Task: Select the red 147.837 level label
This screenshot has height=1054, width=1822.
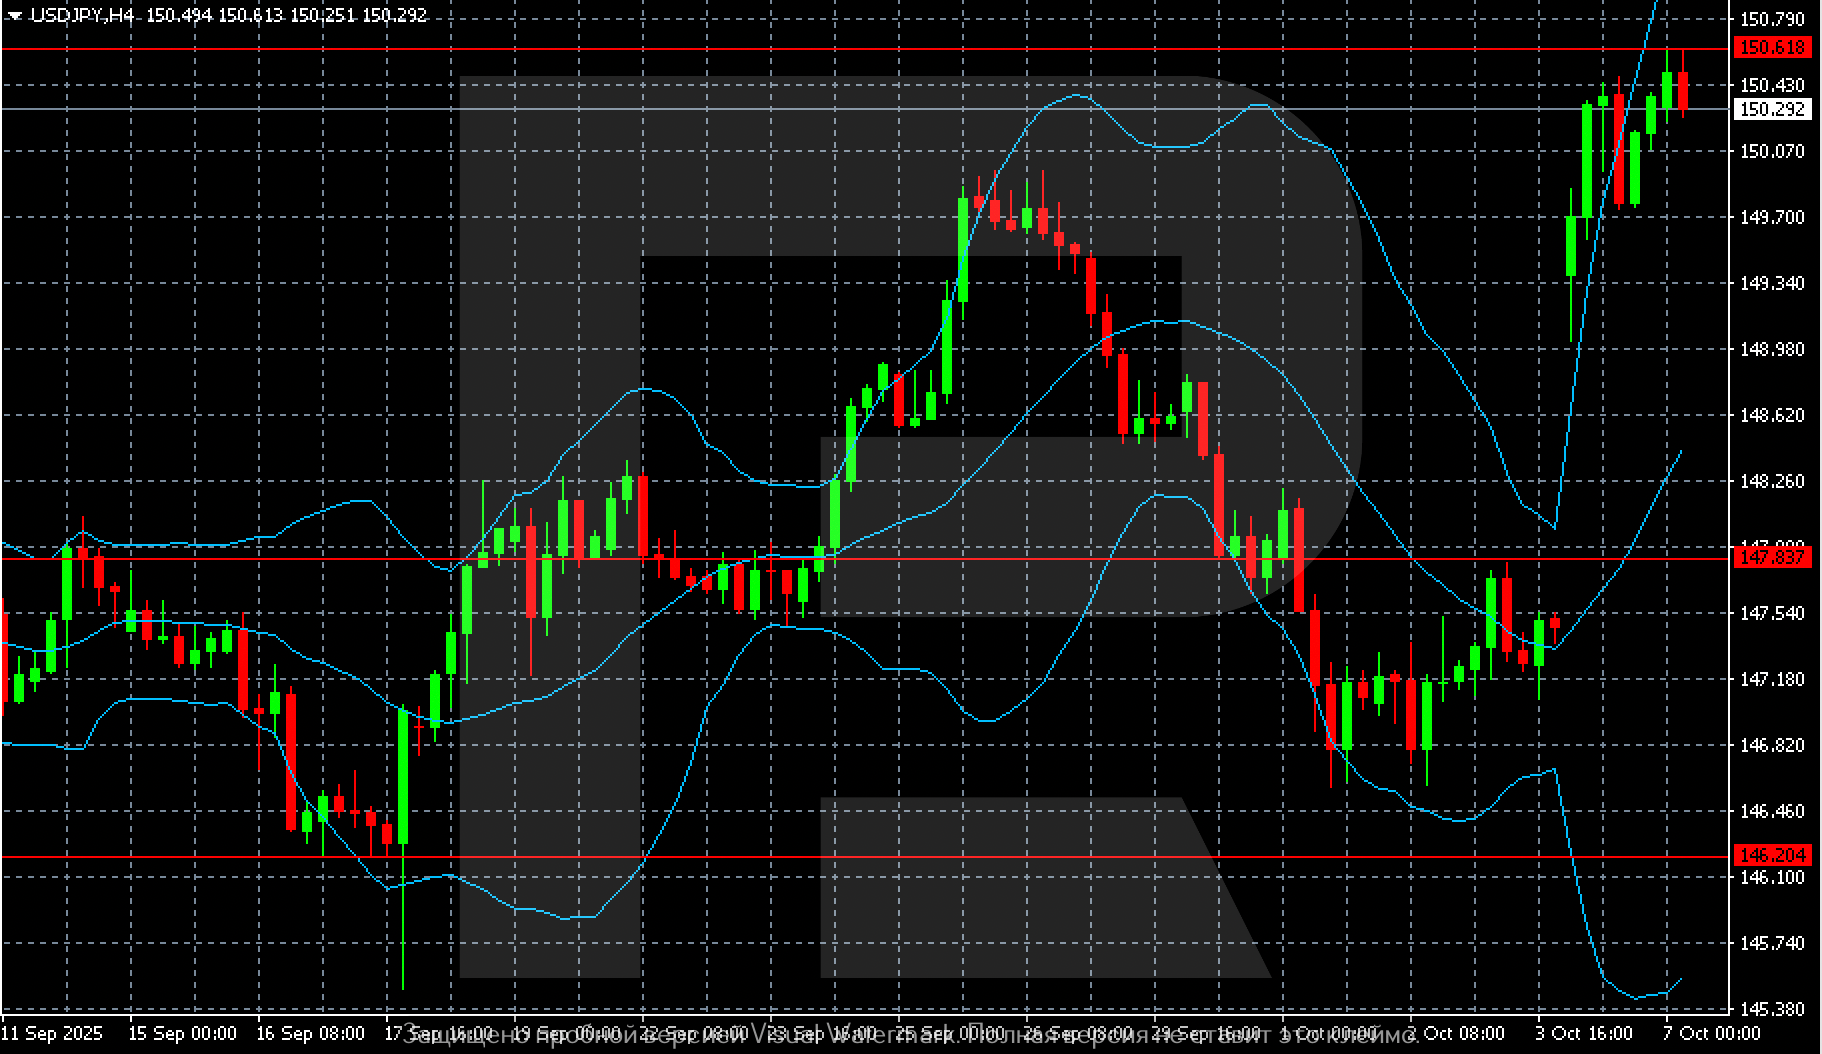Action: pyautogui.click(x=1772, y=558)
